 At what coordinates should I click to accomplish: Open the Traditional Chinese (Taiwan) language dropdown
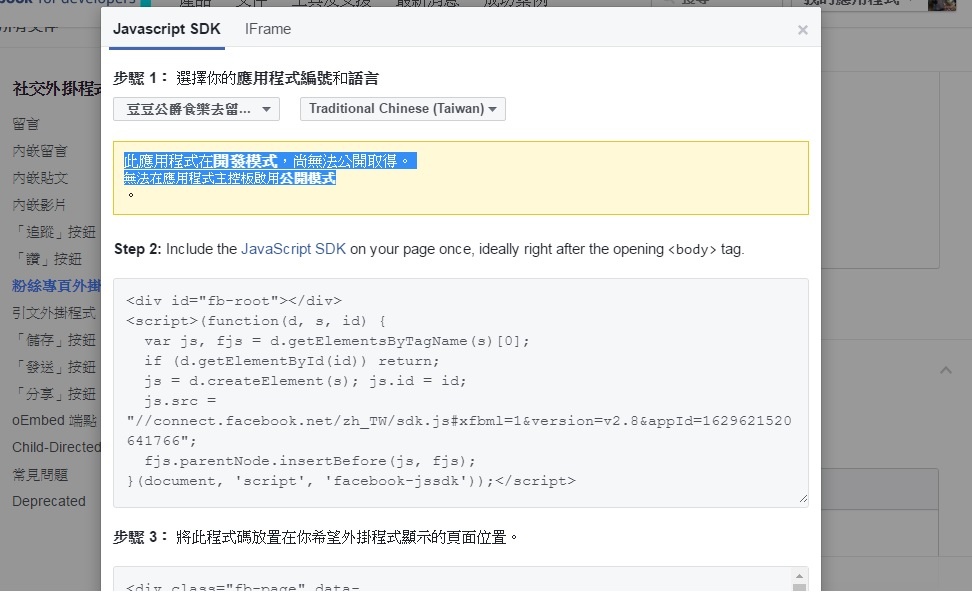click(403, 109)
